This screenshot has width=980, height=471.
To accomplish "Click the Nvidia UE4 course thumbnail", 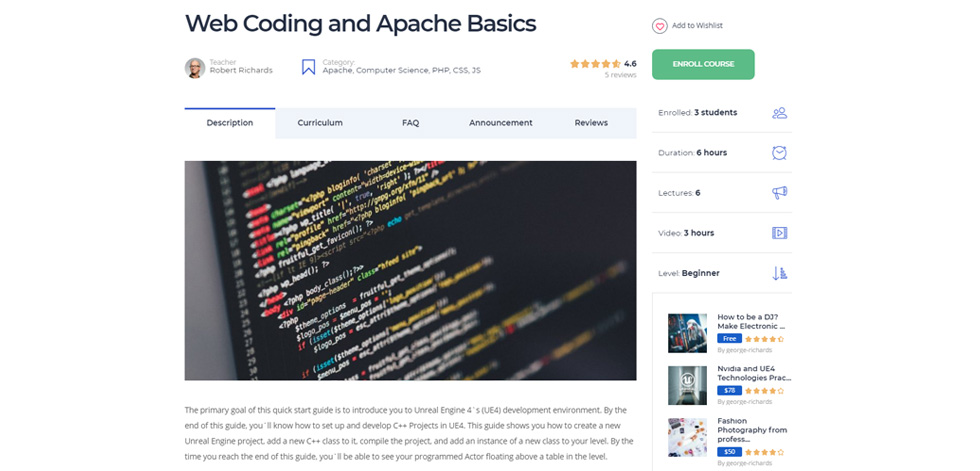I will [688, 385].
